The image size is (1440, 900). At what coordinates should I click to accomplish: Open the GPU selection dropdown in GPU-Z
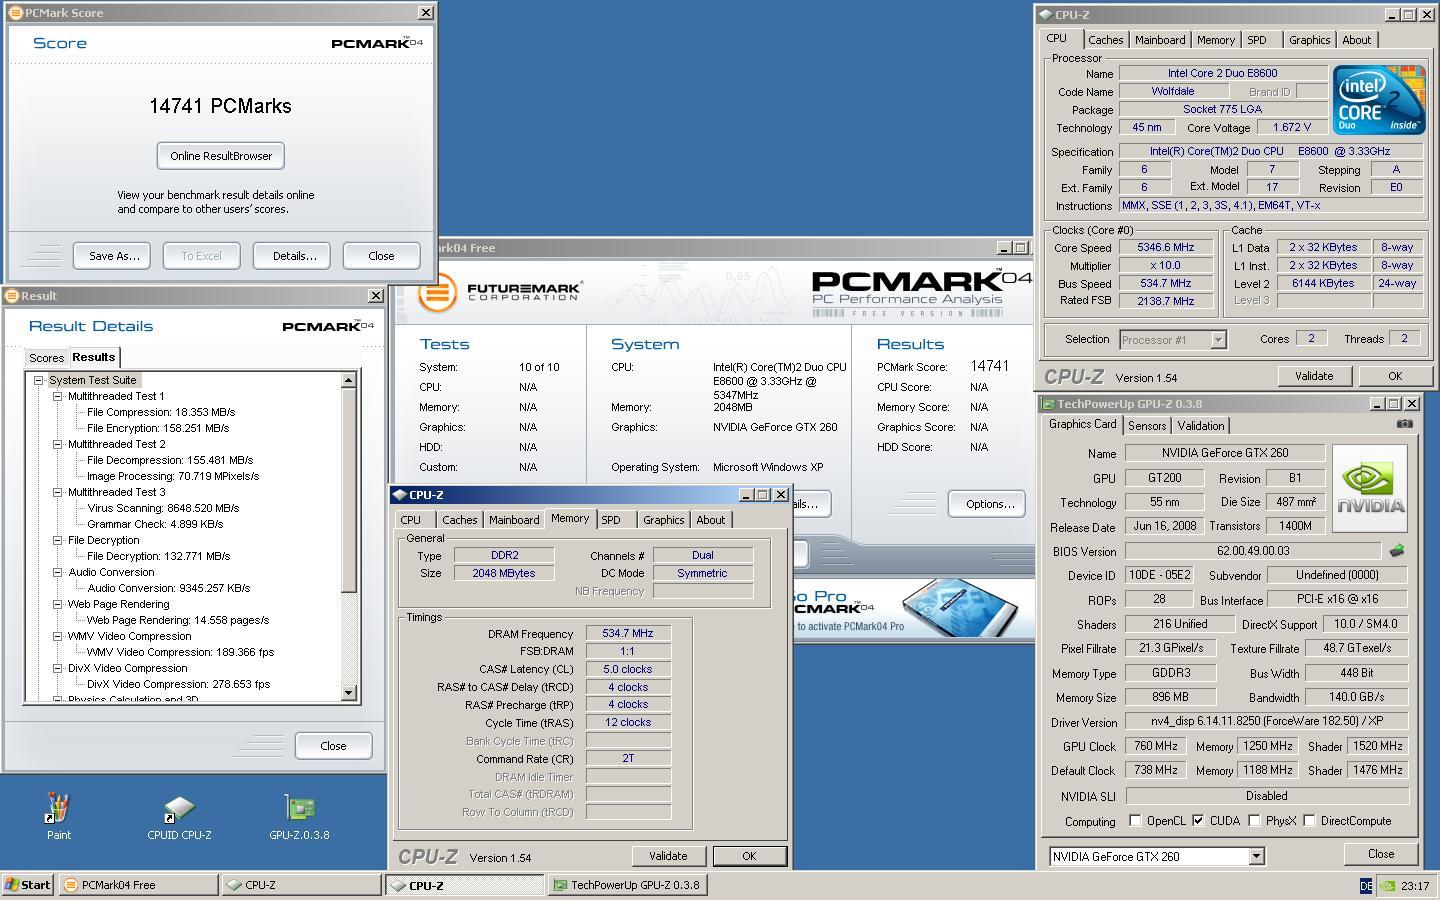[x=1256, y=857]
